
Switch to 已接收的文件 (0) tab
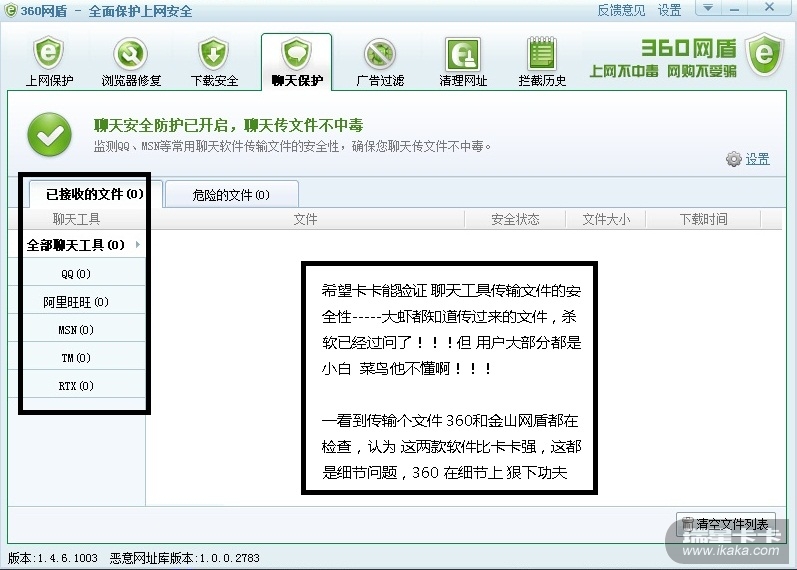95,194
